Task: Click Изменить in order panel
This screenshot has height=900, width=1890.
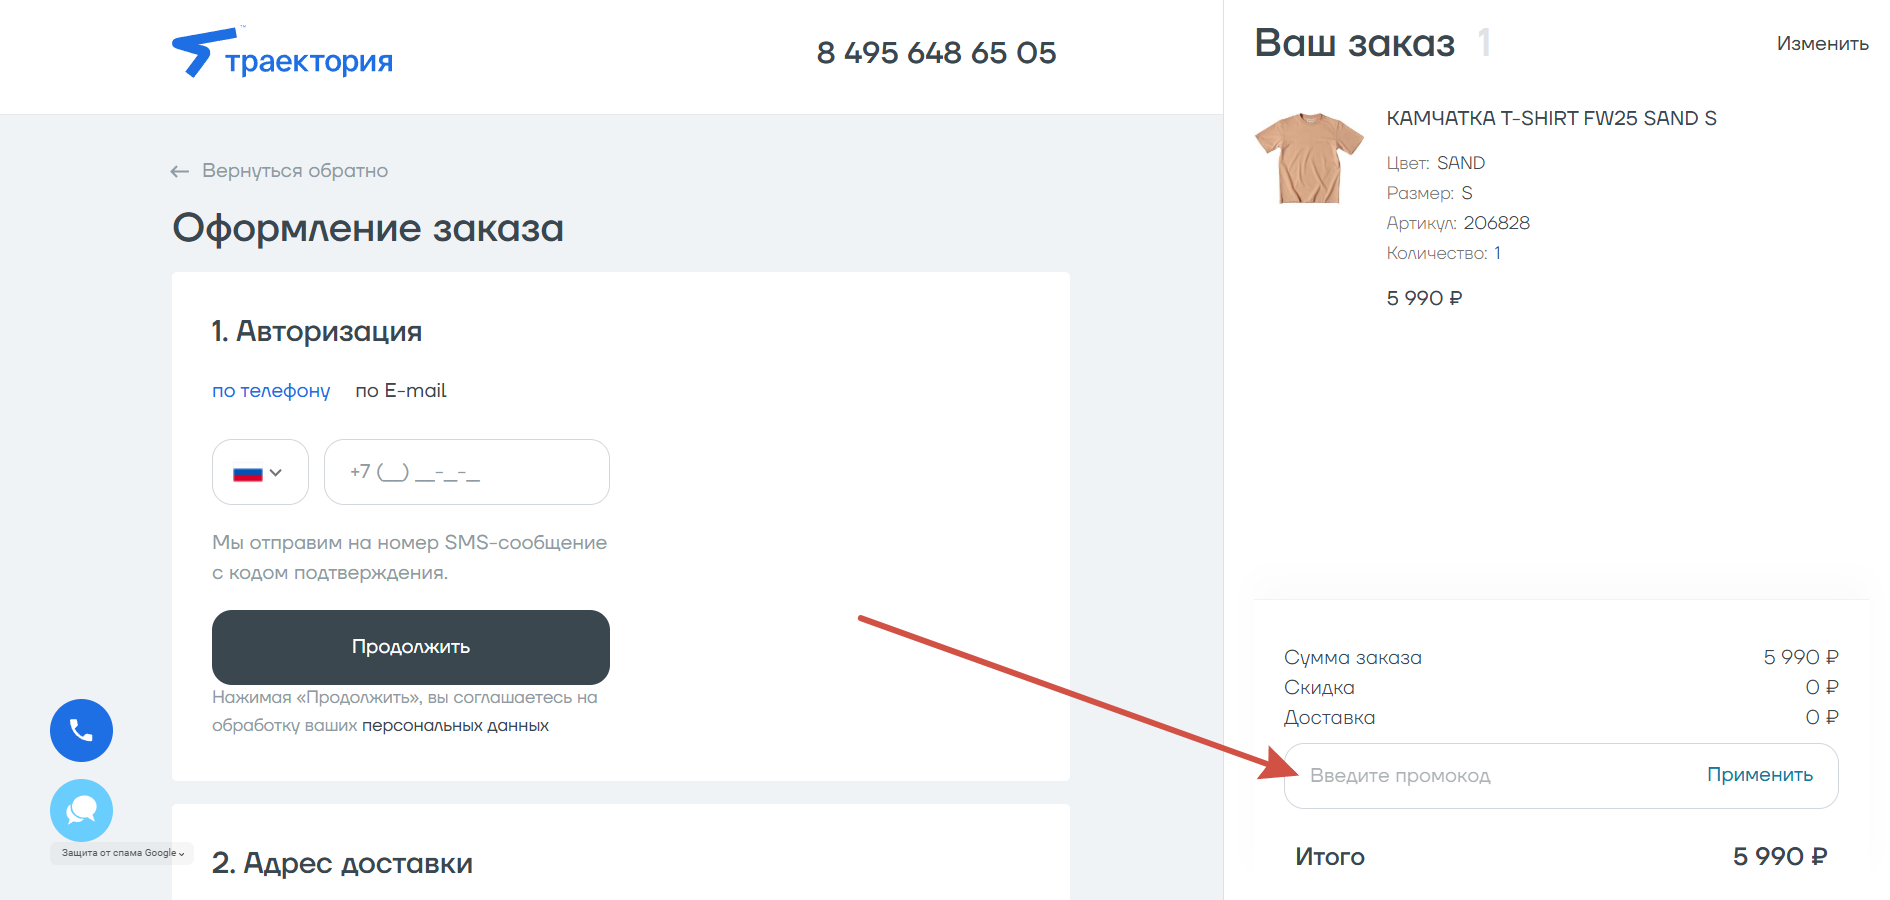Action: (1822, 44)
